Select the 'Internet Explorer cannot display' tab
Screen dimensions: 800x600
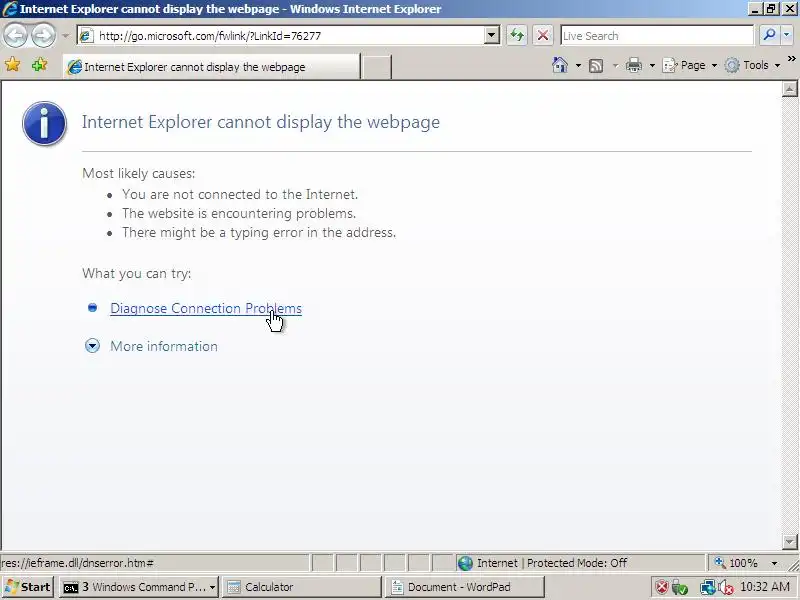pos(211,67)
